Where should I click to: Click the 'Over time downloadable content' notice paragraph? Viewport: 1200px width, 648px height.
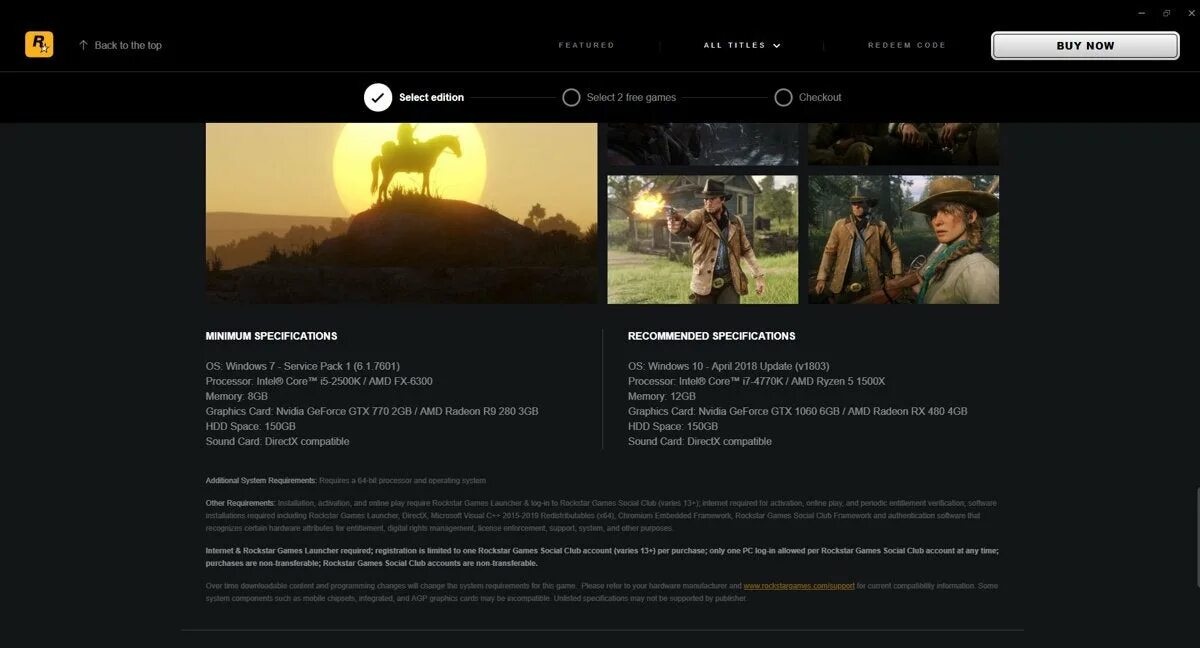[602, 592]
